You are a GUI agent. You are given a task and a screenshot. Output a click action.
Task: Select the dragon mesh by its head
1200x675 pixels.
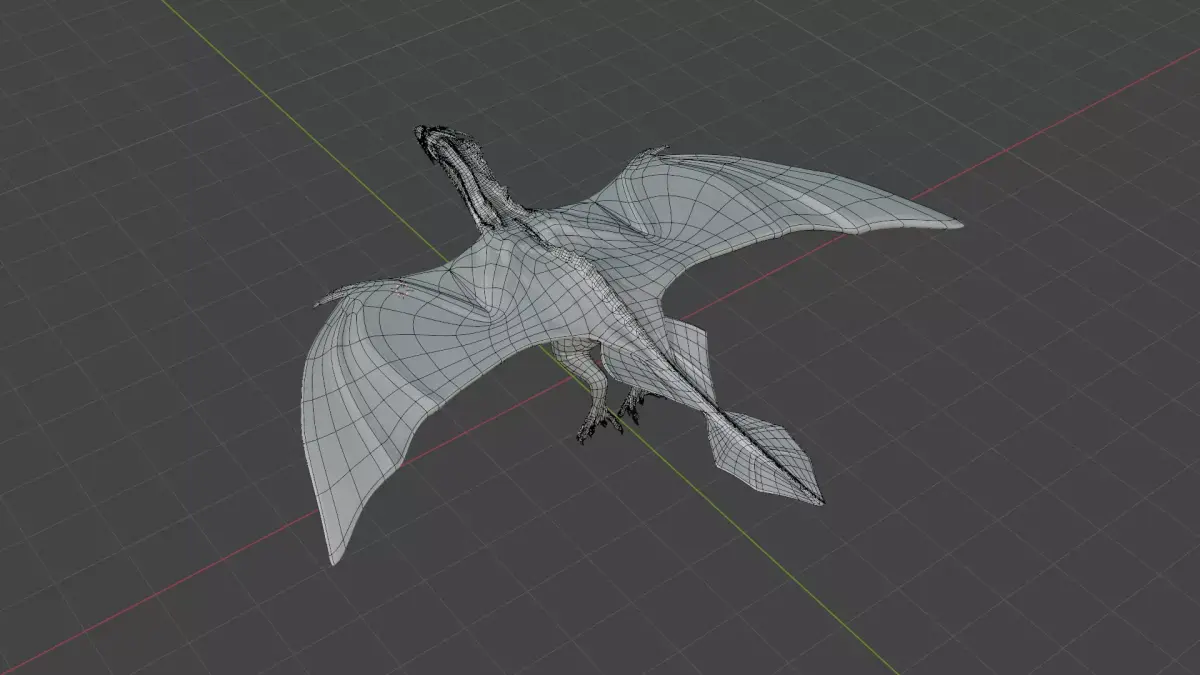pyautogui.click(x=442, y=144)
